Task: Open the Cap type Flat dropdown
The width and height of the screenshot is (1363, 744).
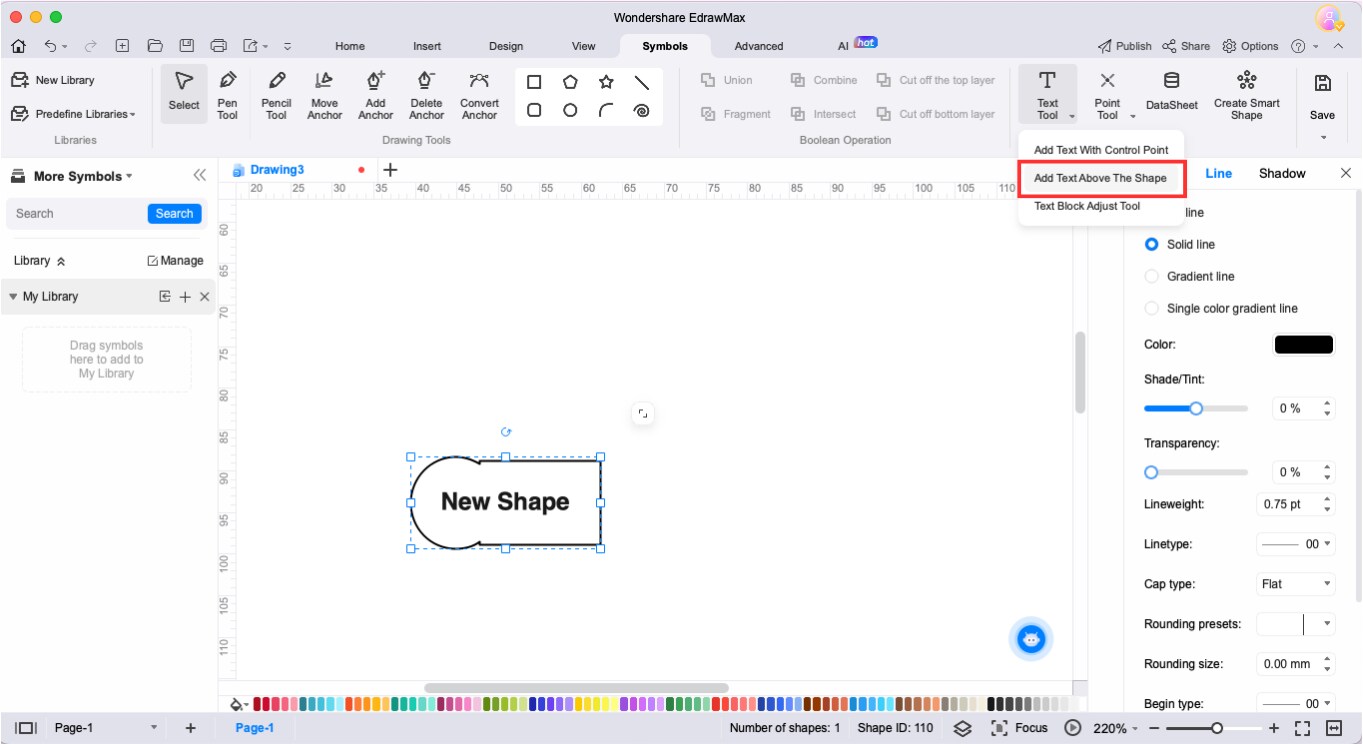Action: tap(1295, 584)
